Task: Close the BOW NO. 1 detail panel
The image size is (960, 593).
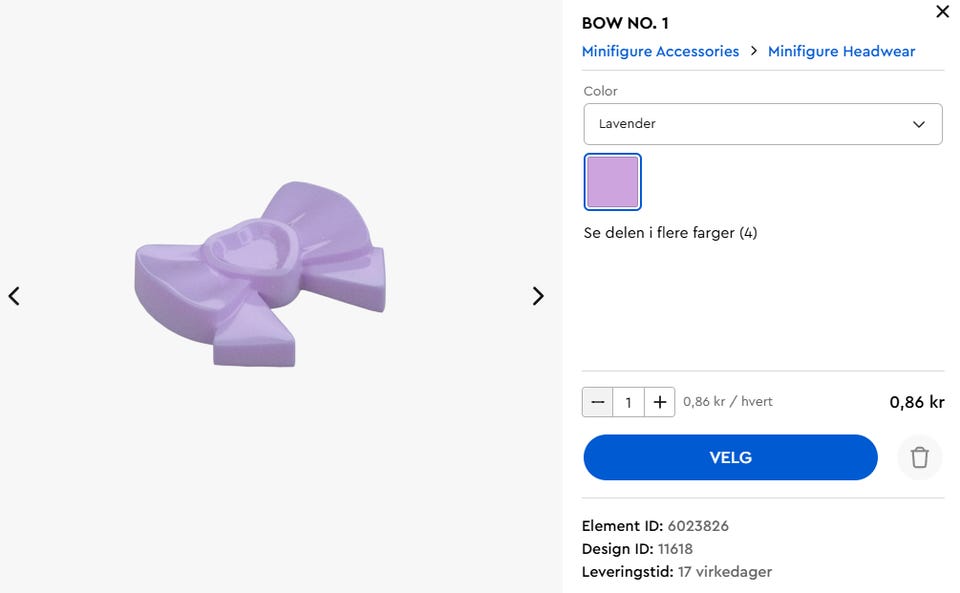Action: click(x=942, y=12)
